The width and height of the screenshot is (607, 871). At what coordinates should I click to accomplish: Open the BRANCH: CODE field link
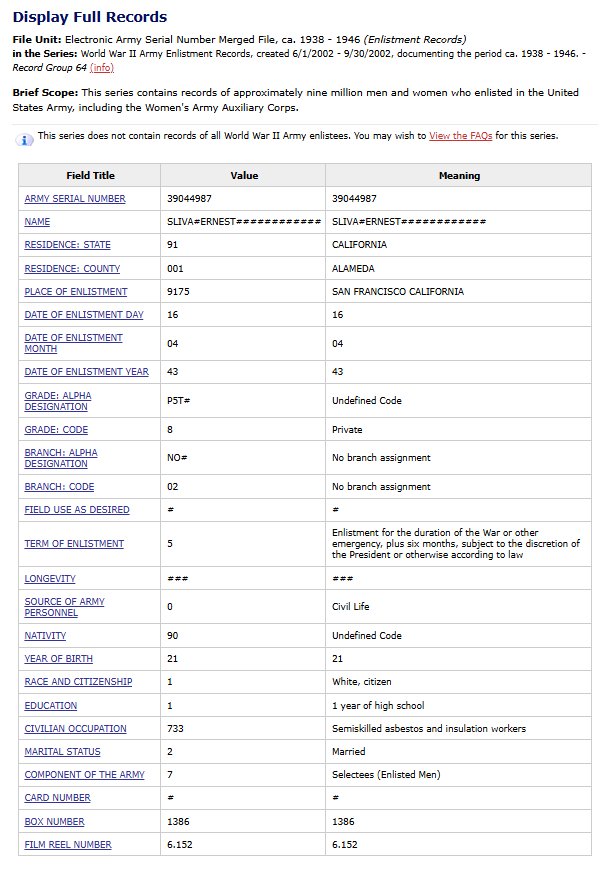59,487
